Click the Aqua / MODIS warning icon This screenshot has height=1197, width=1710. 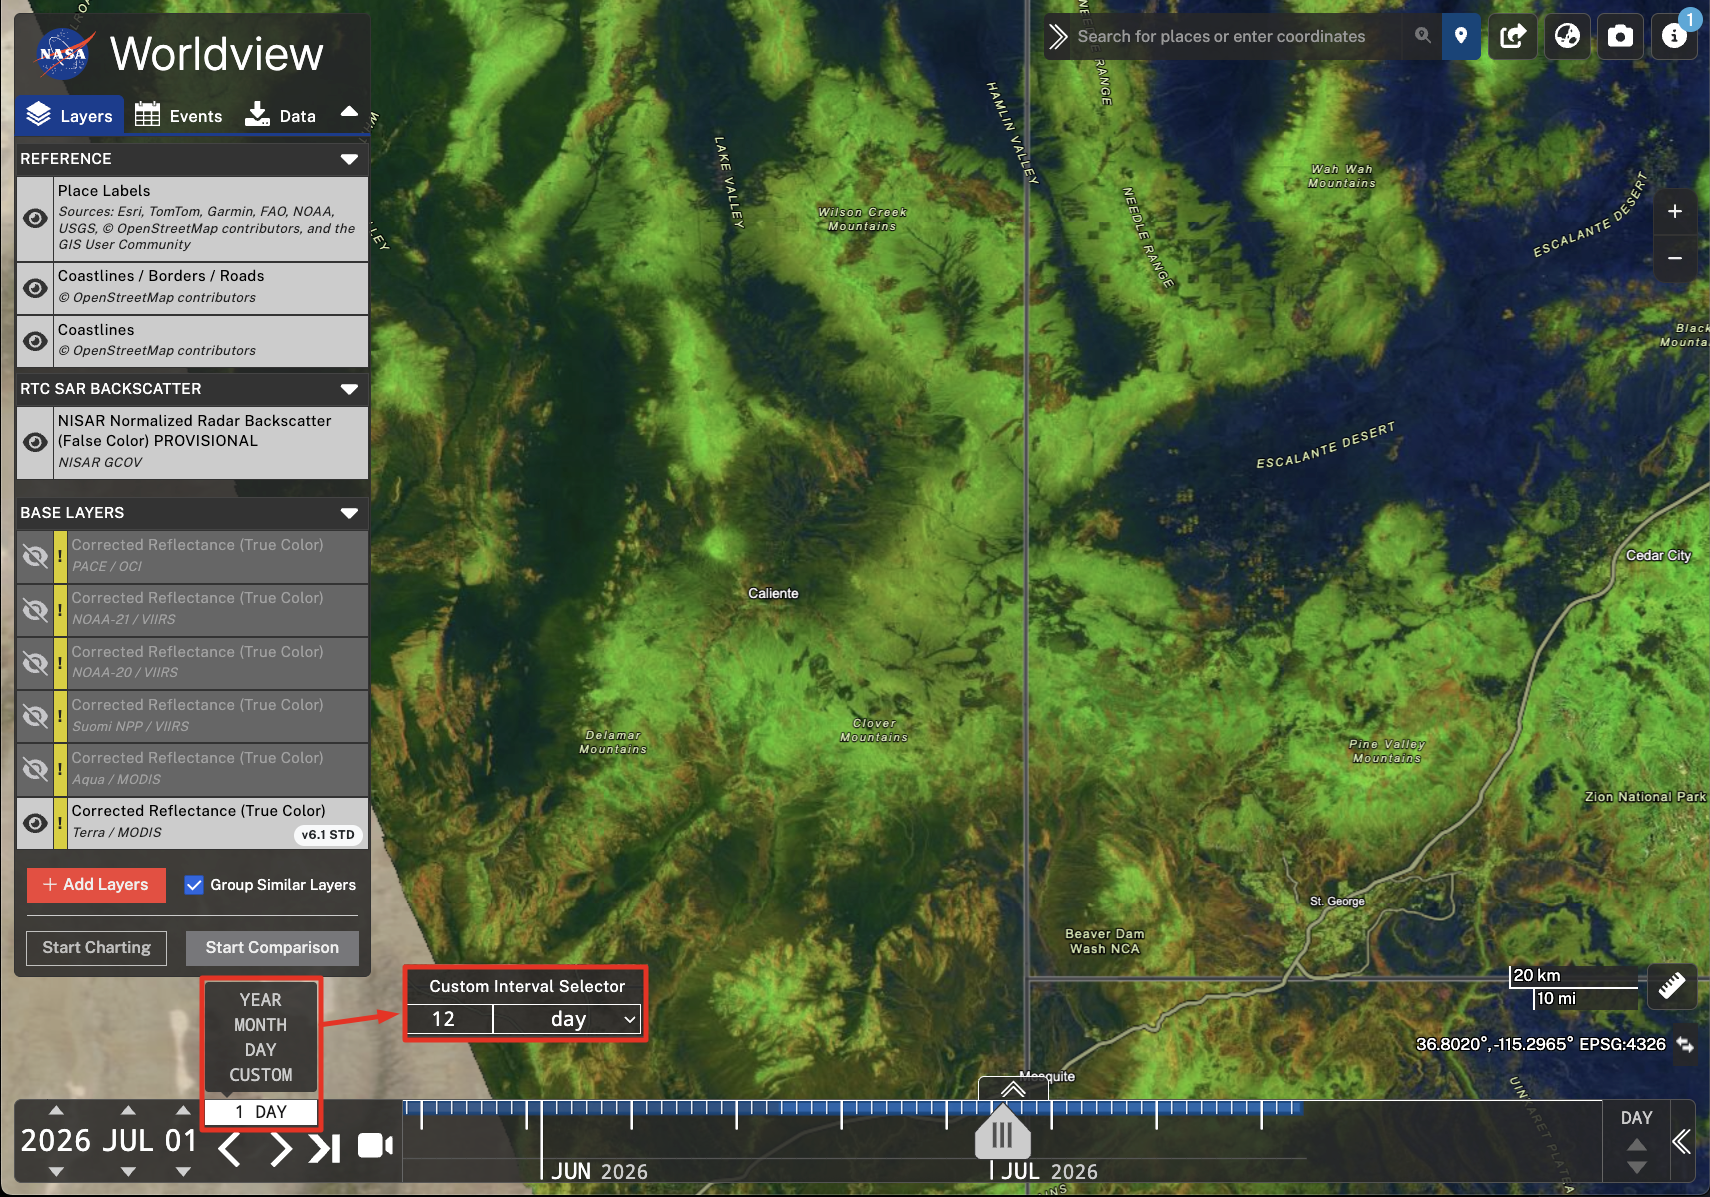click(x=60, y=769)
